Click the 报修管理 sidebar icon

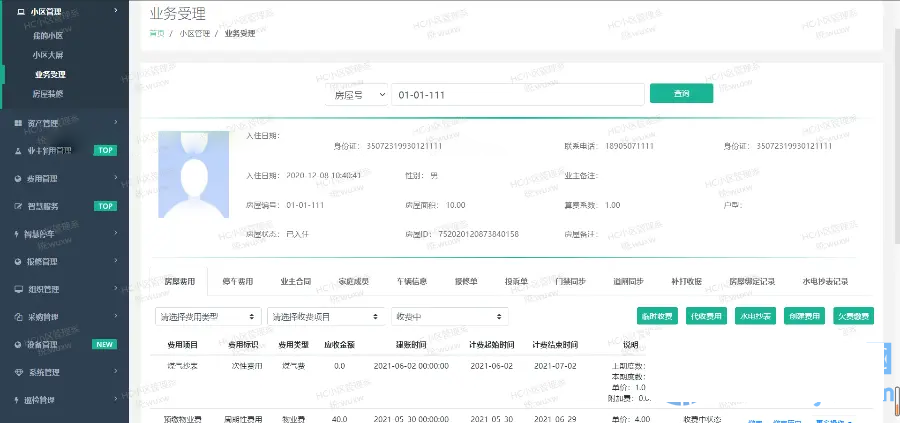tap(19, 261)
